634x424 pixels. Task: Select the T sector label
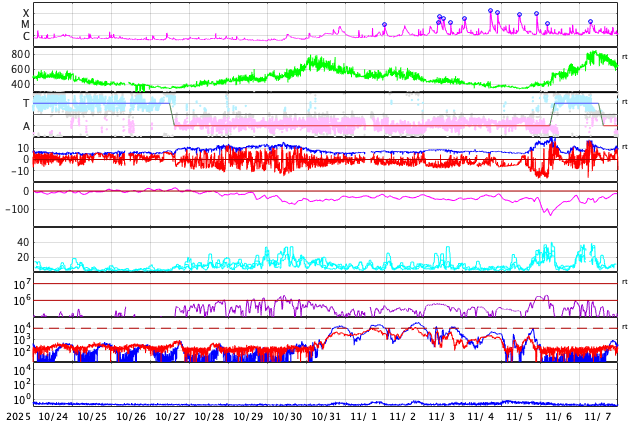(x=26, y=103)
